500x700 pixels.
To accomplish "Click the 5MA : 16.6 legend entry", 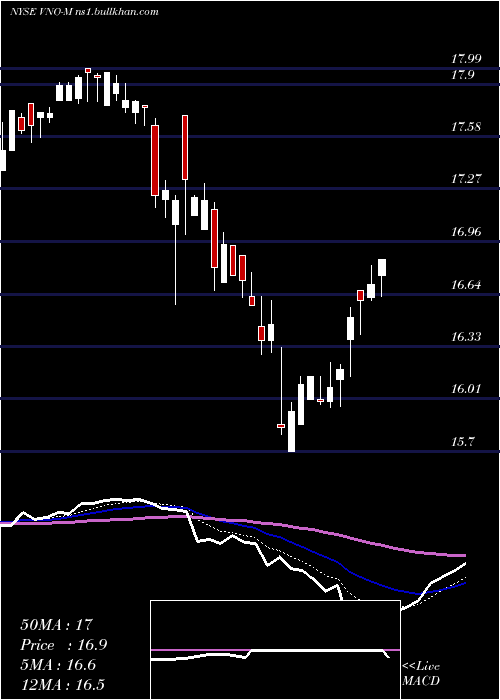I will (x=58, y=666).
